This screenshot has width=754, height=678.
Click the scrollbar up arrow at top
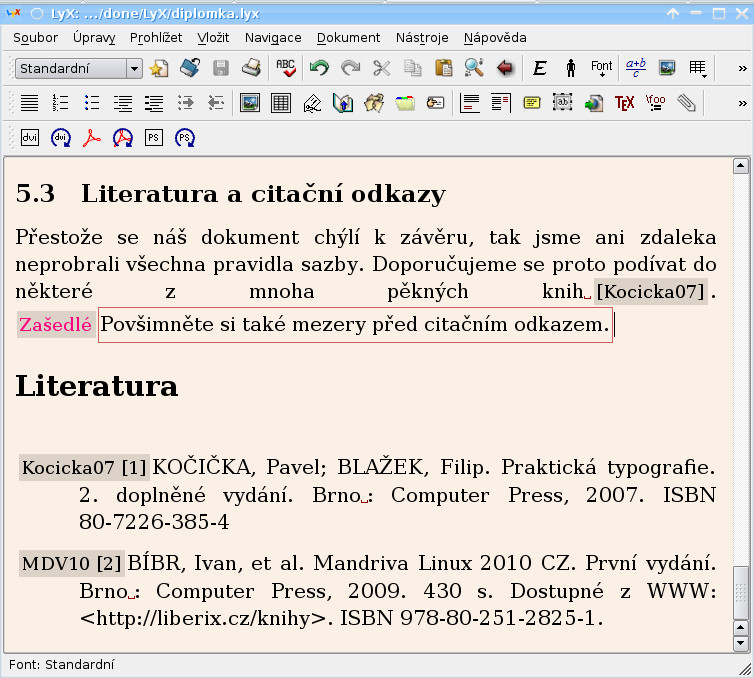pyautogui.click(x=741, y=166)
